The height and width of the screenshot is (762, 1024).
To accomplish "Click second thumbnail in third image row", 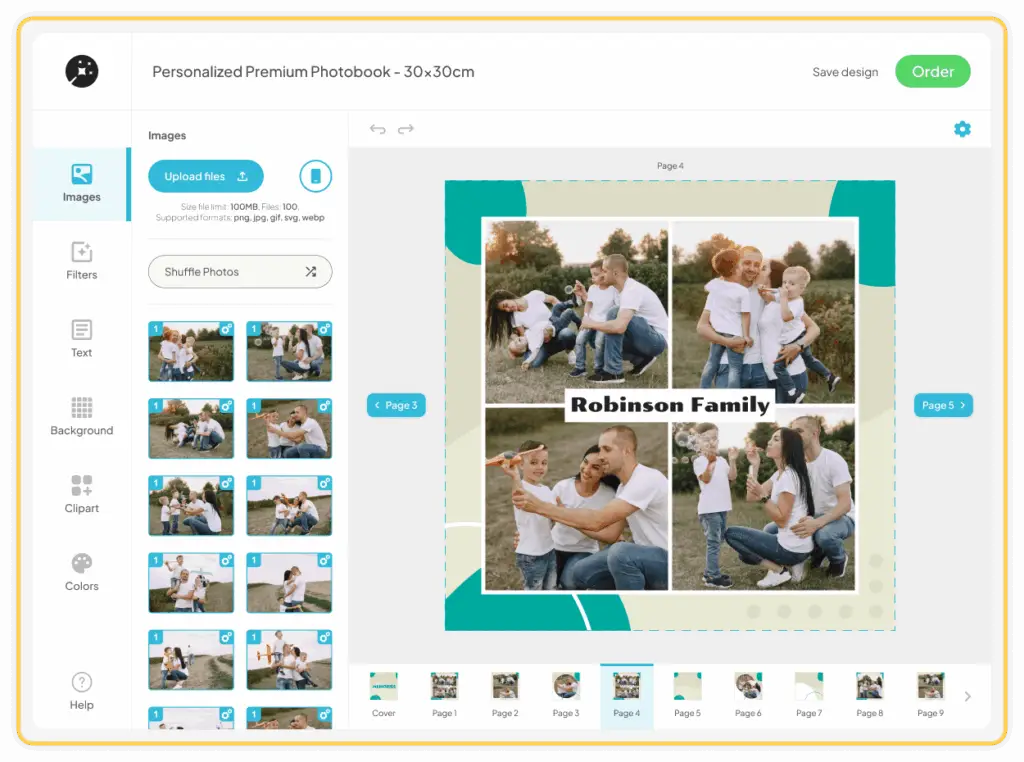I will (x=289, y=505).
